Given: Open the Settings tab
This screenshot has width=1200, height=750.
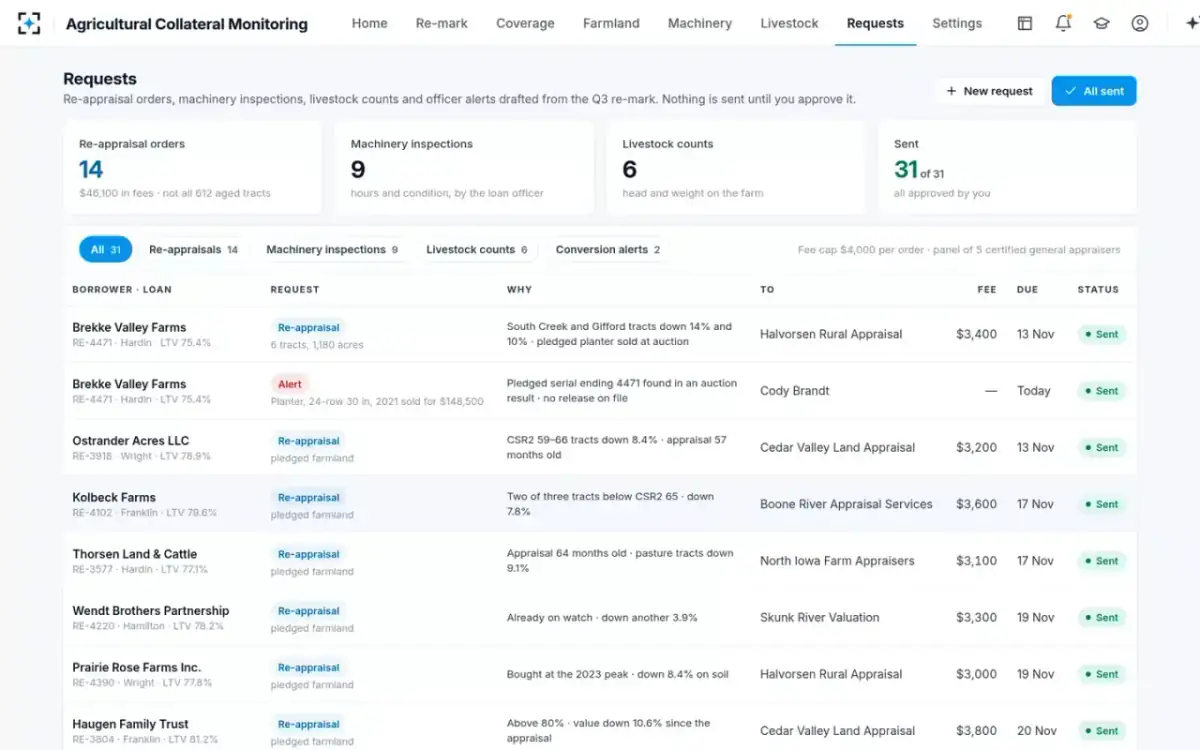Looking at the screenshot, I should pyautogui.click(x=957, y=23).
